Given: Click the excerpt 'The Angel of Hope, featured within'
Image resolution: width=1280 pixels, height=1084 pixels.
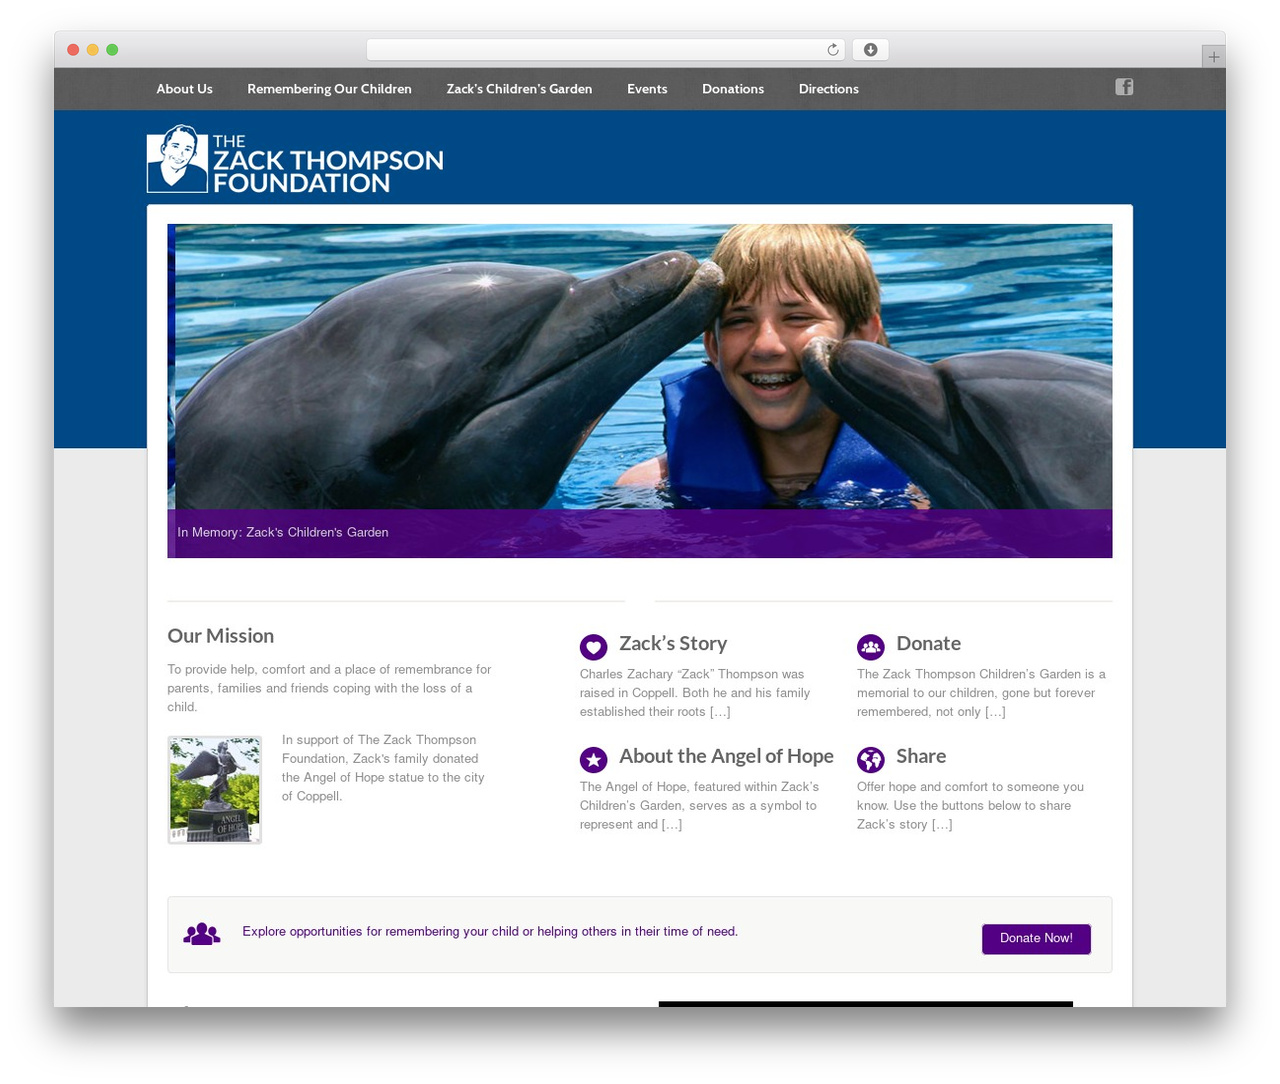Looking at the screenshot, I should 699,806.
